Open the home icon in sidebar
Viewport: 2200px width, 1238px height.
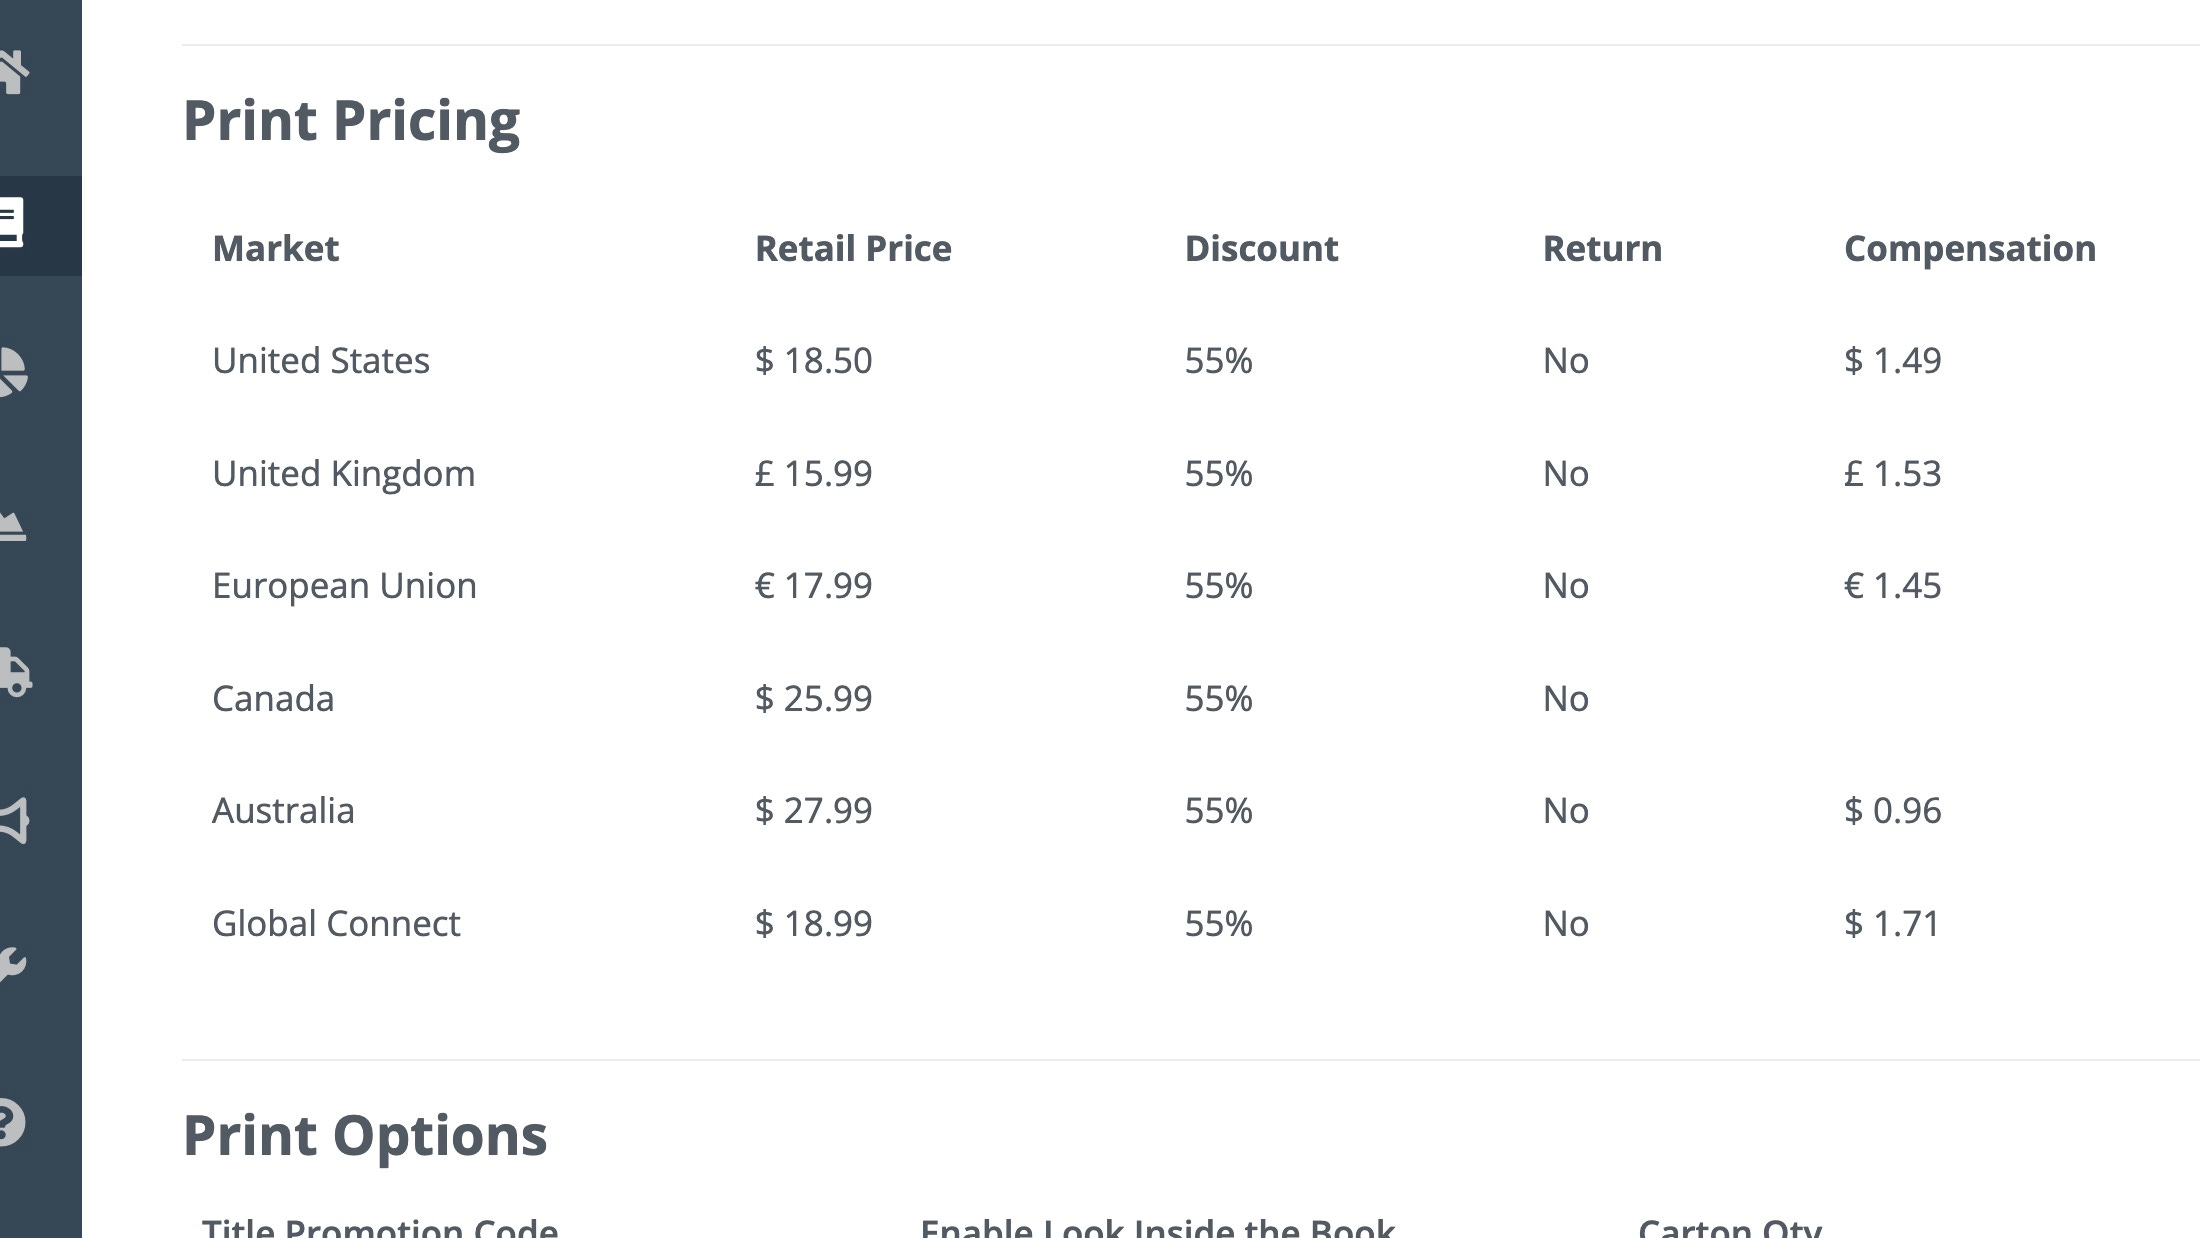[14, 71]
